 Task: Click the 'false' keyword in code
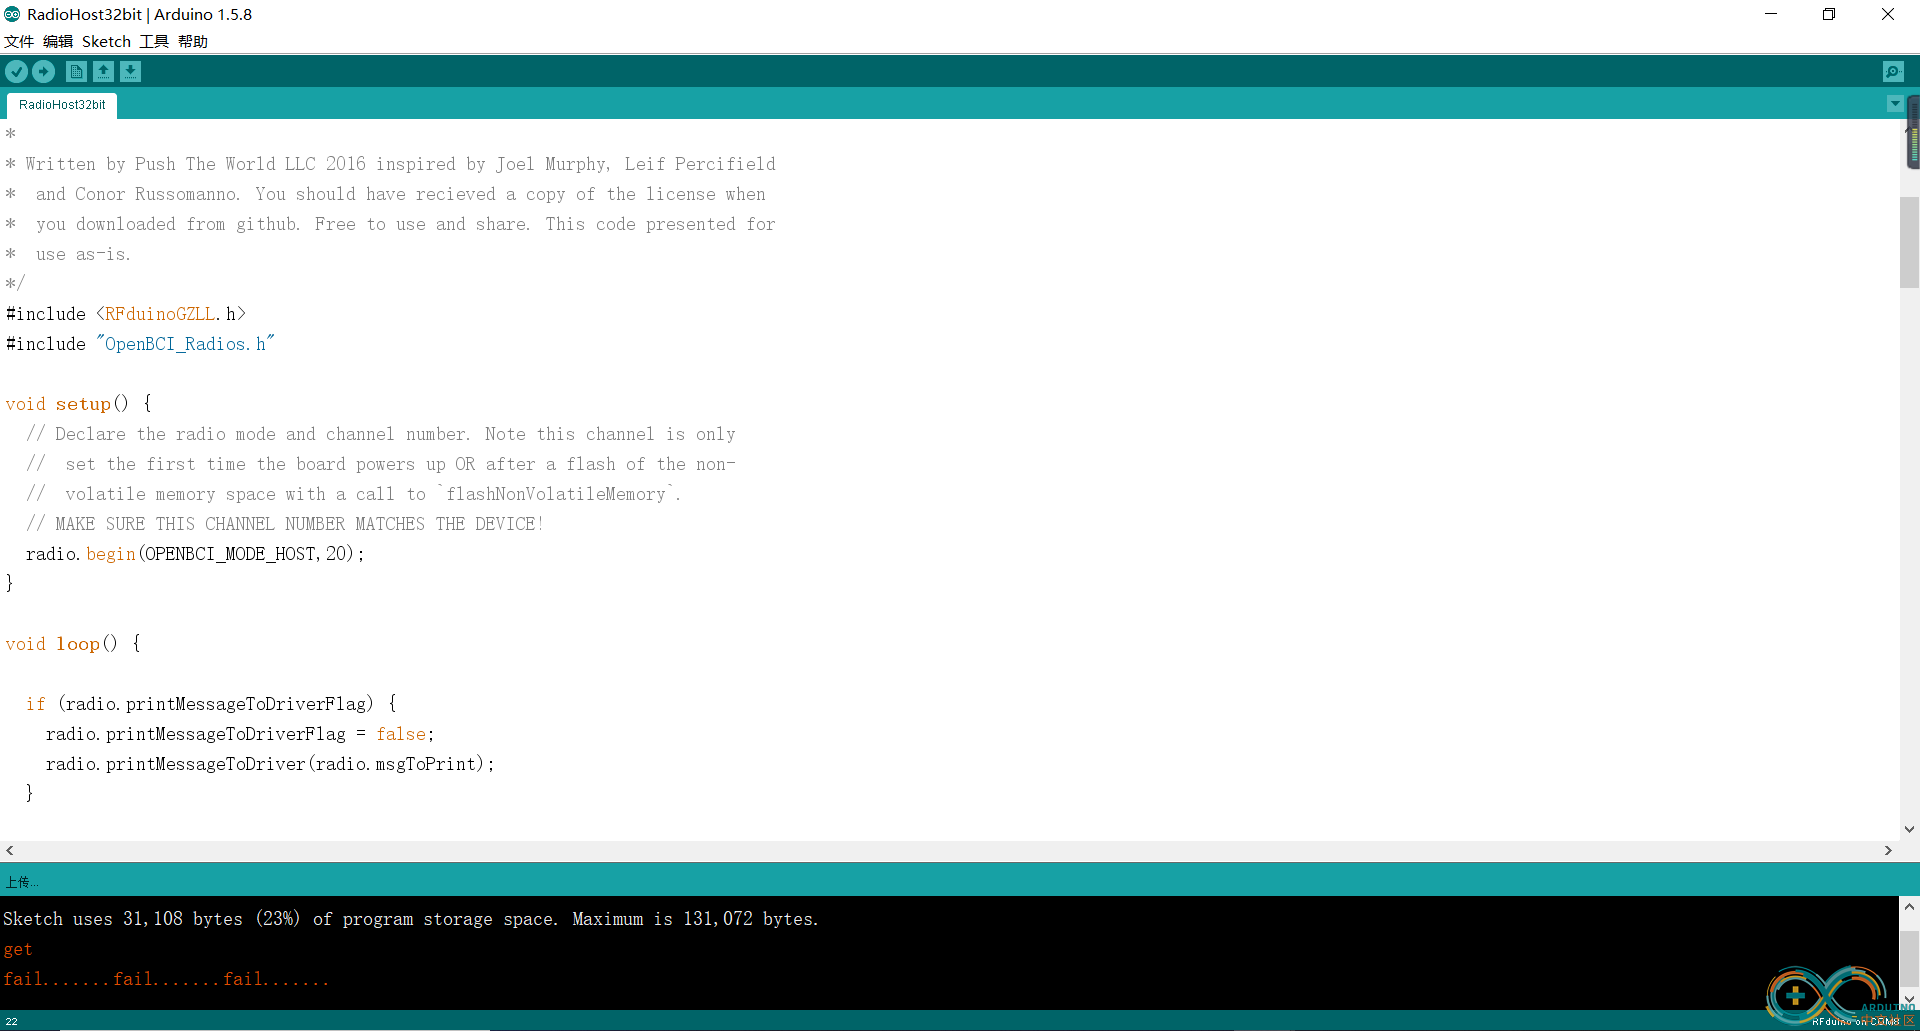pos(401,733)
